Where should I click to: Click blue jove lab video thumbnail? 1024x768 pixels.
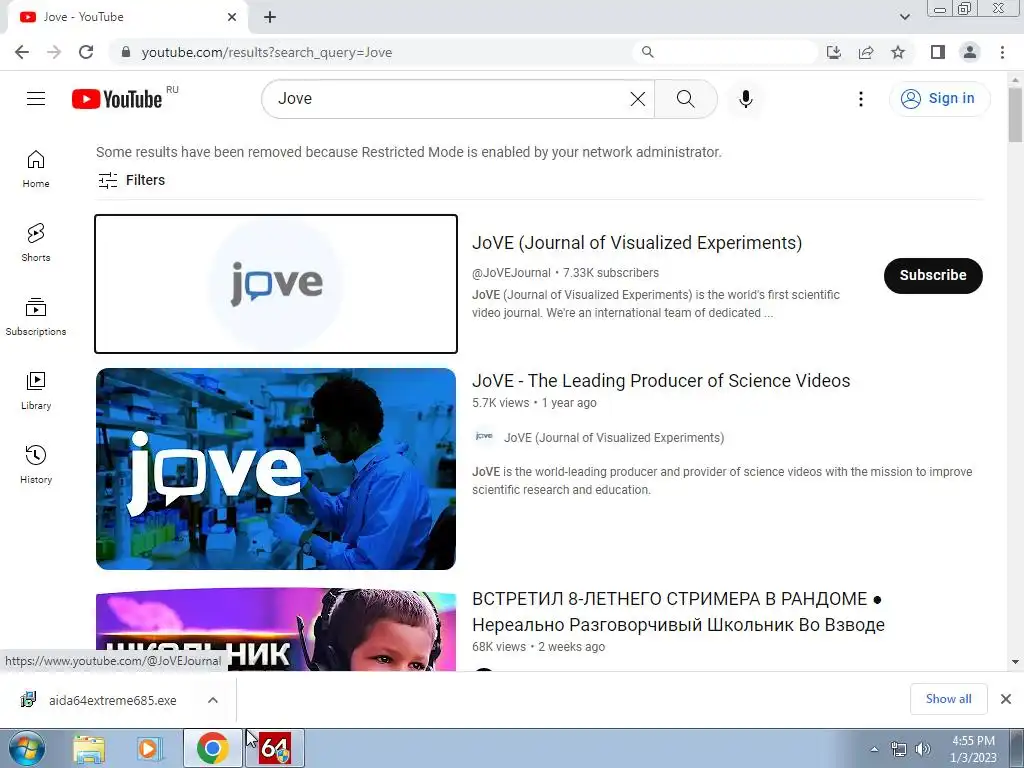point(276,469)
